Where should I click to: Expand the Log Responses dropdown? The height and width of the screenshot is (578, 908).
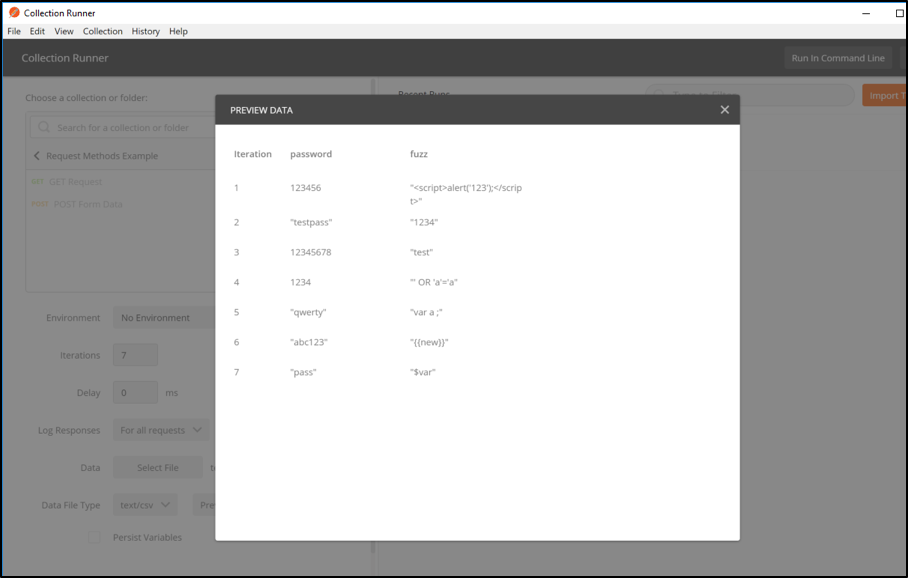click(x=161, y=430)
